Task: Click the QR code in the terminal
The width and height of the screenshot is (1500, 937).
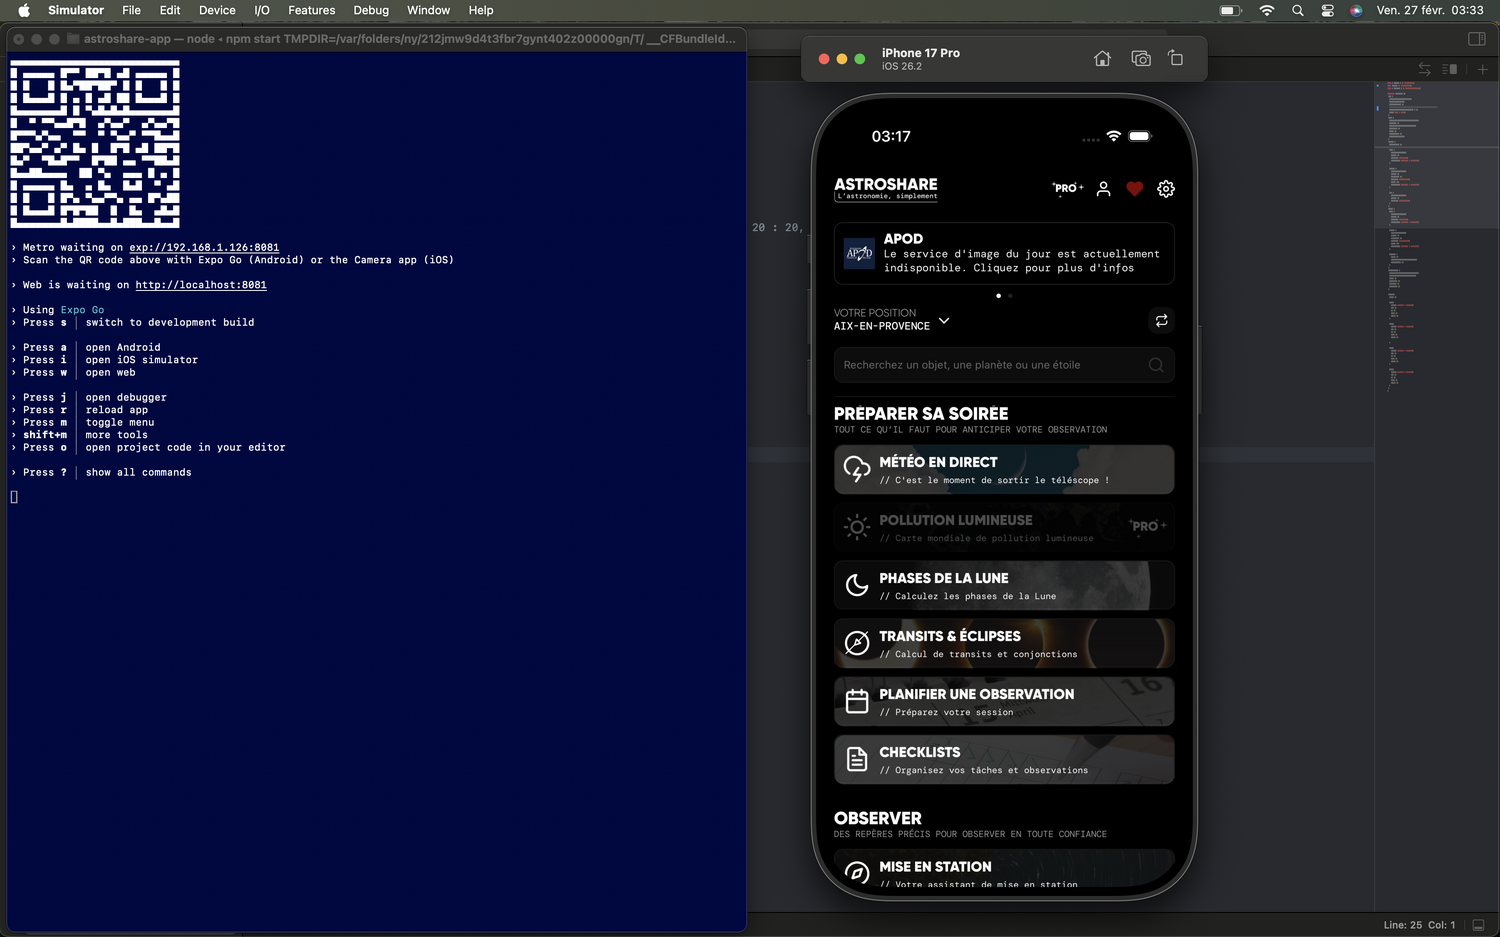Action: click(95, 144)
